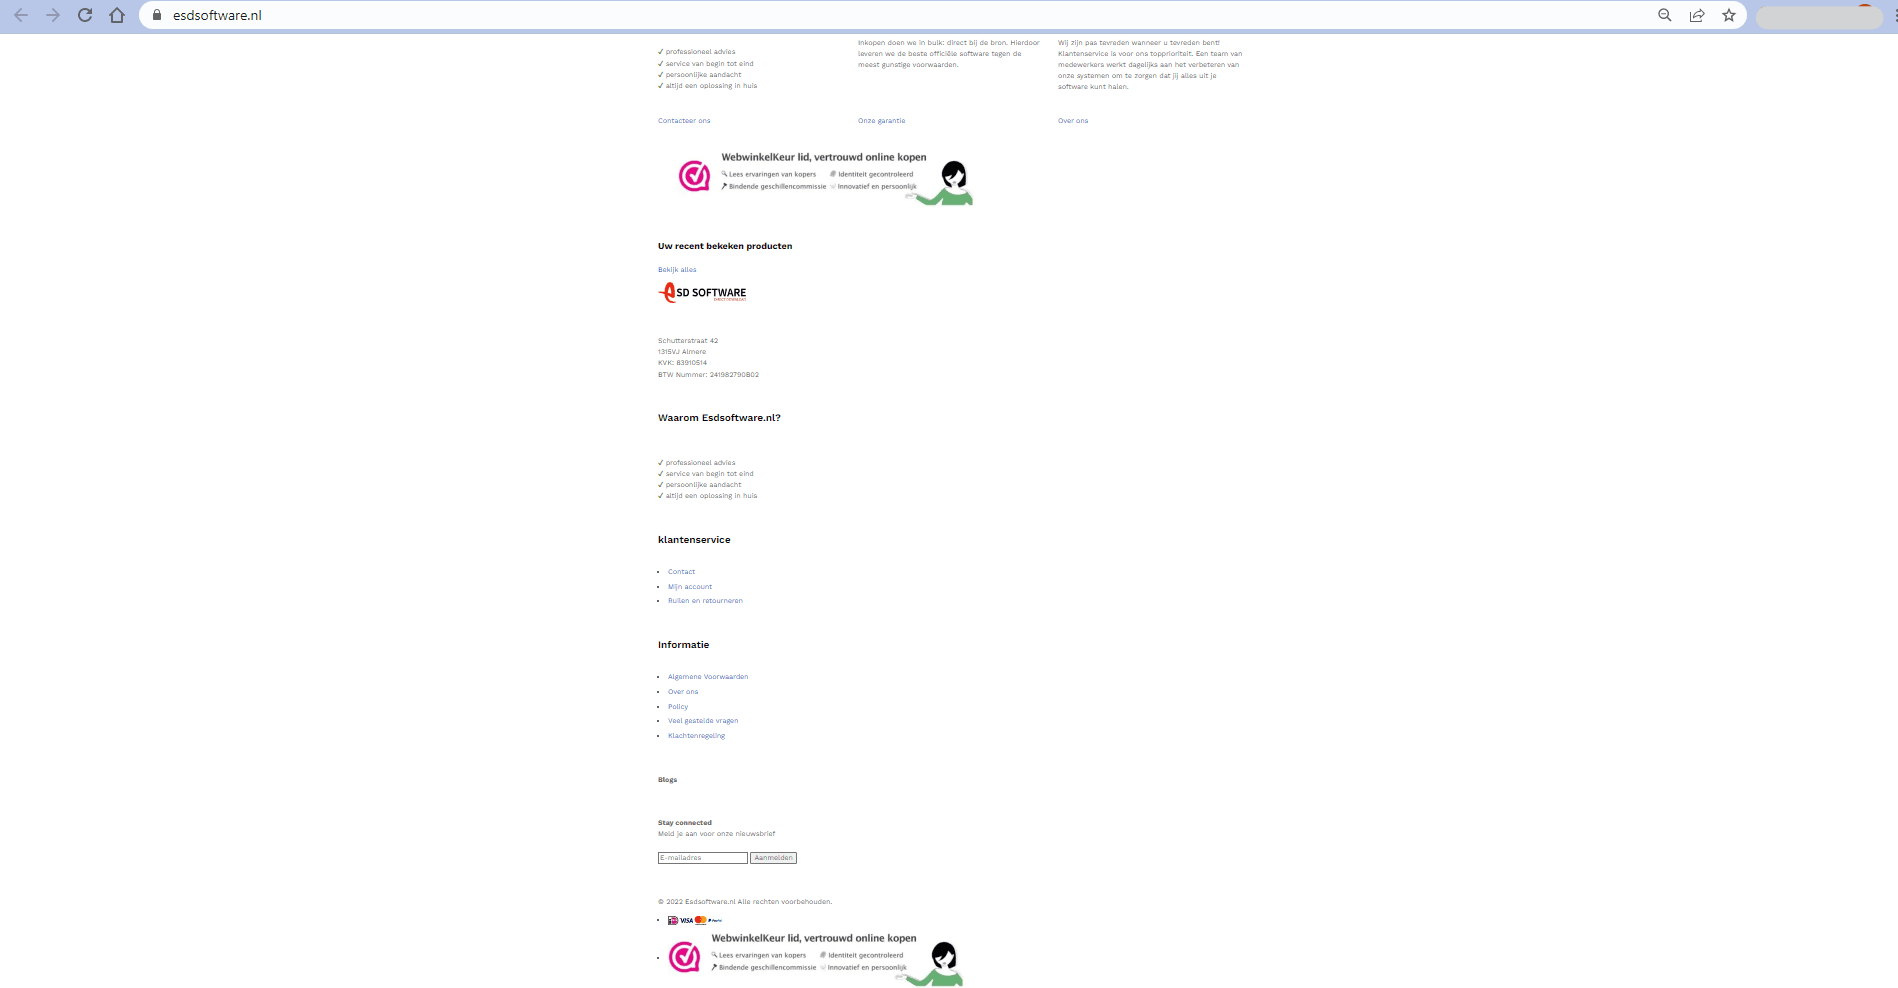Open Veel gestelde vragen link
The height and width of the screenshot is (988, 1898).
(703, 721)
